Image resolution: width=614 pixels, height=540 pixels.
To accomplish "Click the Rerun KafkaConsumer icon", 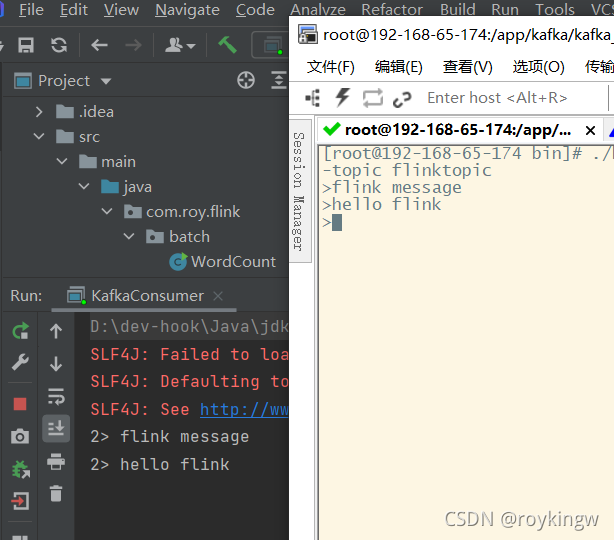I will (x=20, y=331).
